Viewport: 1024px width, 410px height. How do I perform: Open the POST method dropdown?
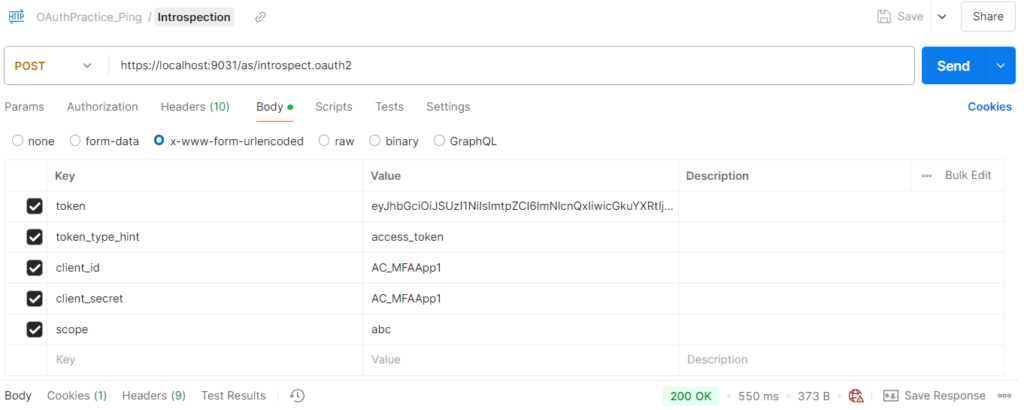click(54, 66)
